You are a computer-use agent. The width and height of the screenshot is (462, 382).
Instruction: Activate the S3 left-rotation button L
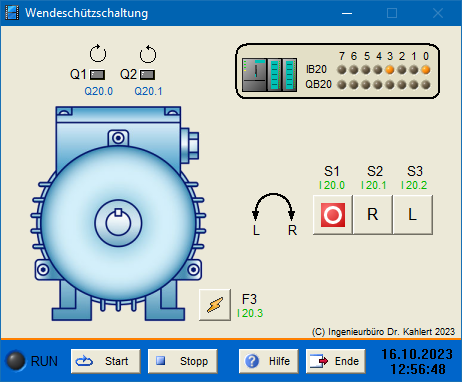[413, 215]
